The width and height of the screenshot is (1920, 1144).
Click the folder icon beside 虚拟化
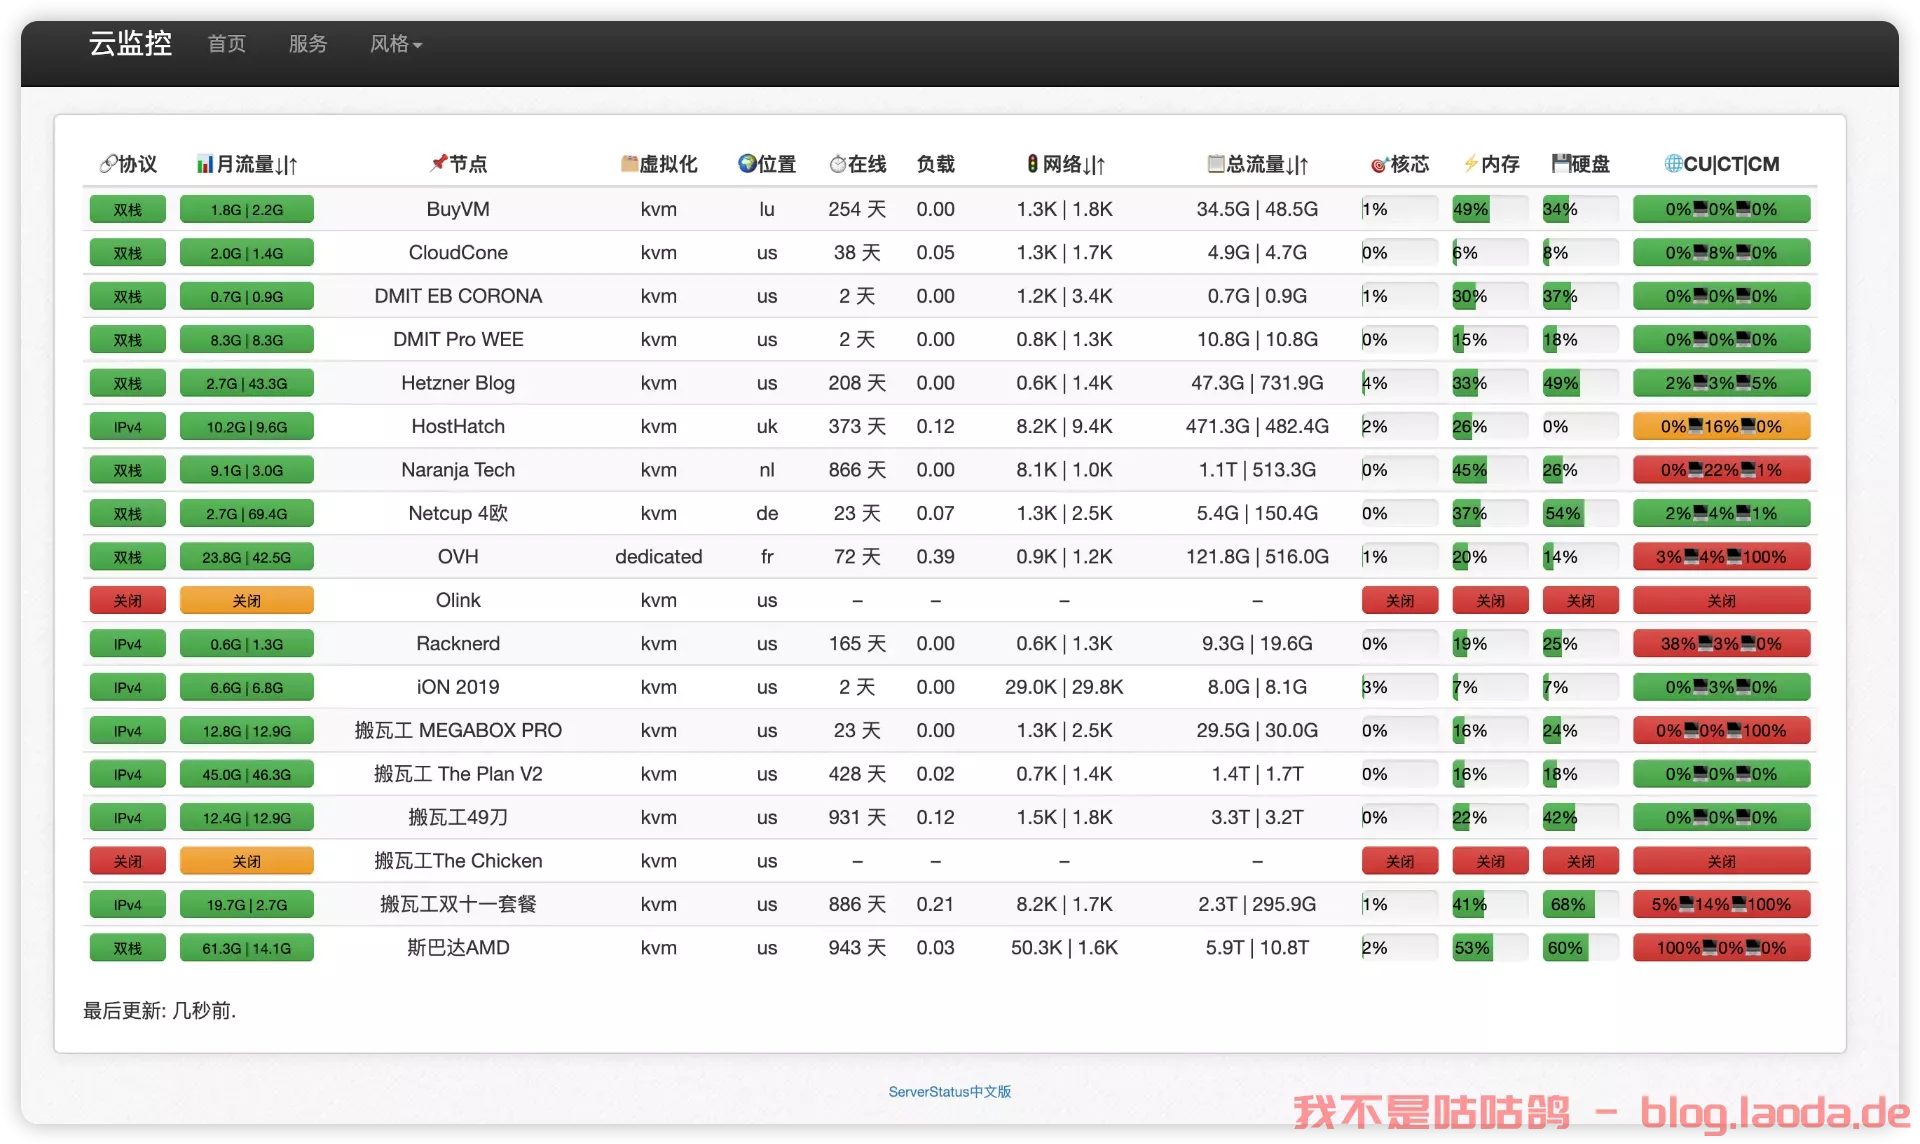(x=629, y=164)
